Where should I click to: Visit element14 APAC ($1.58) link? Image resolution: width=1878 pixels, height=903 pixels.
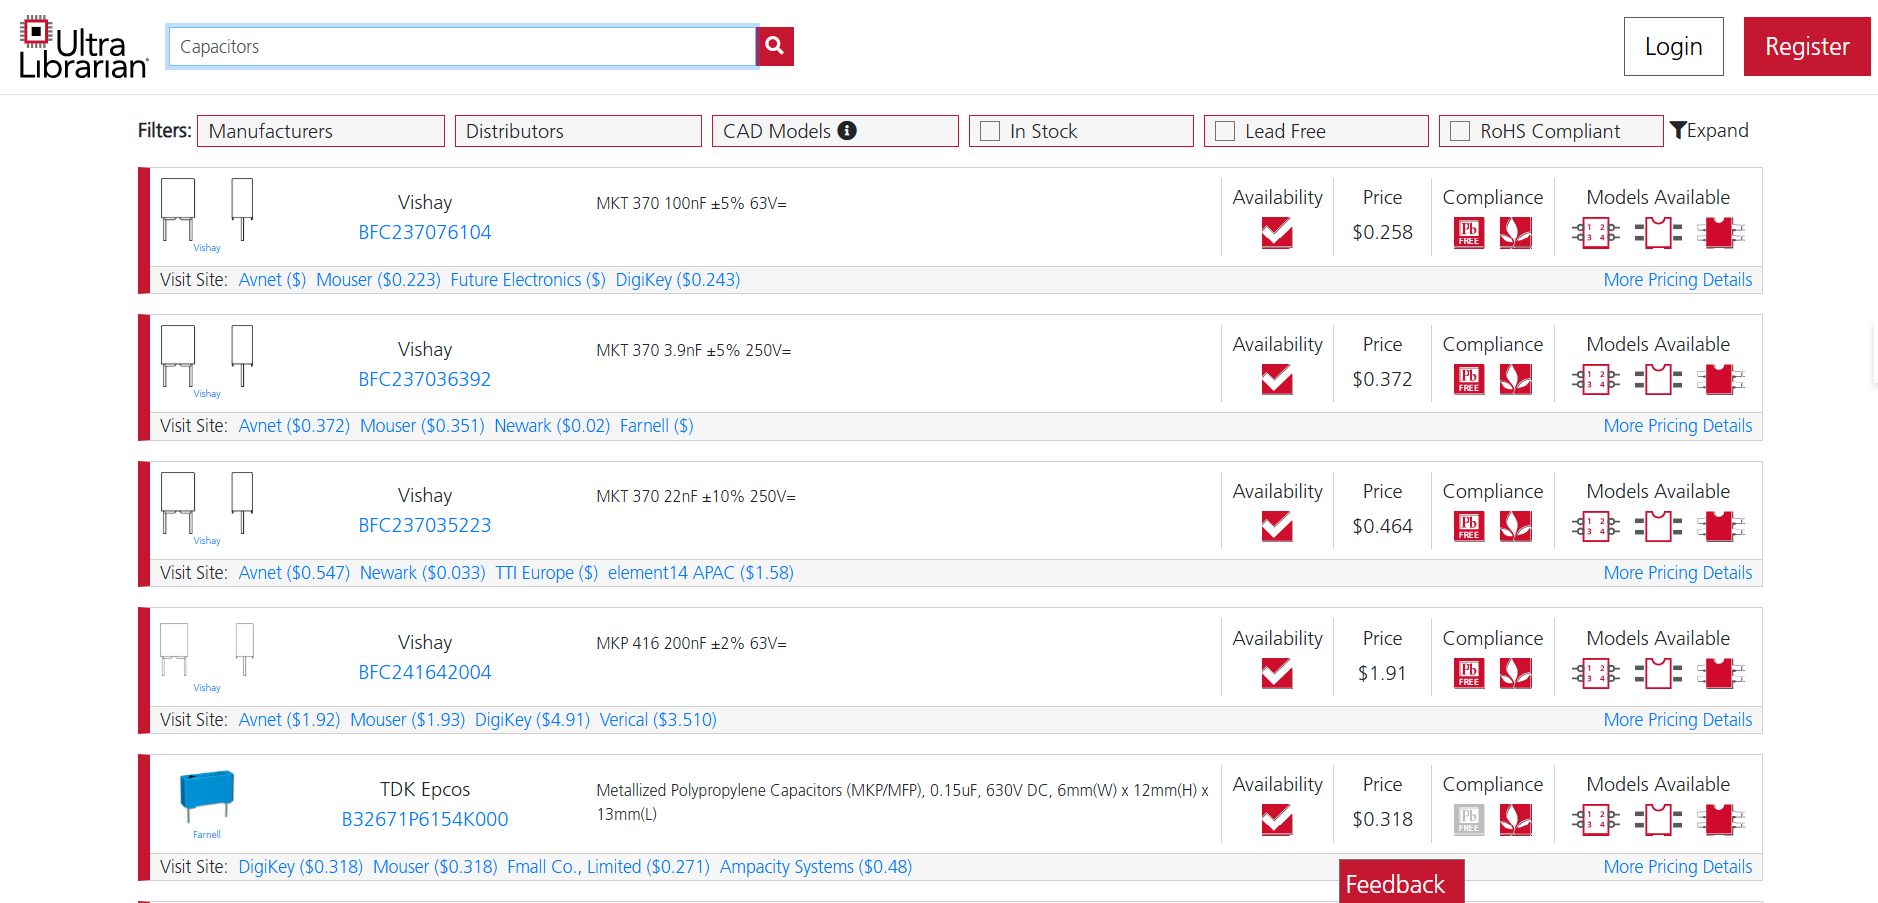click(701, 573)
